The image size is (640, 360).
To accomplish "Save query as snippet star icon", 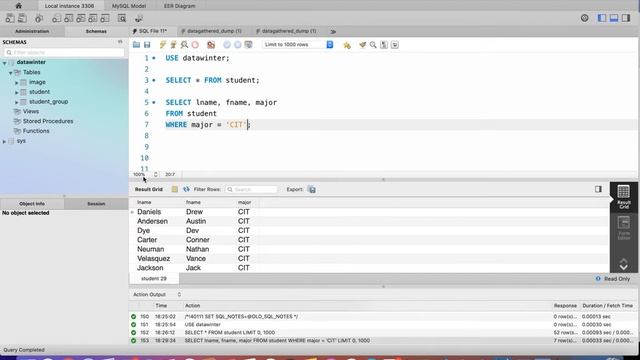I will [x=347, y=45].
